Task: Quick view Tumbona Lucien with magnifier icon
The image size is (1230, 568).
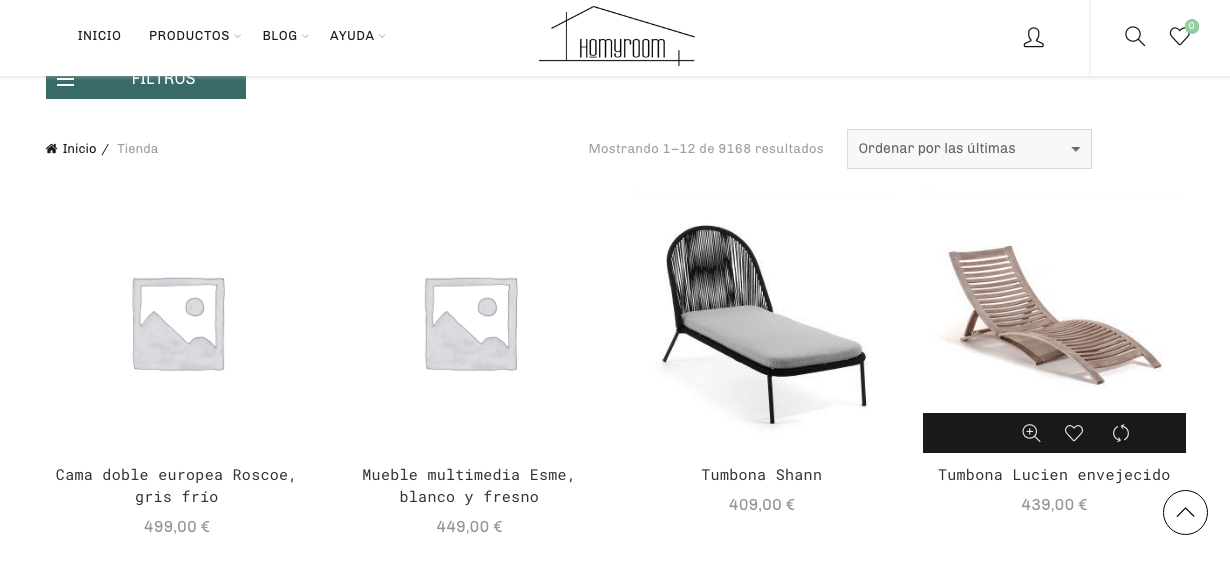Action: point(1031,433)
